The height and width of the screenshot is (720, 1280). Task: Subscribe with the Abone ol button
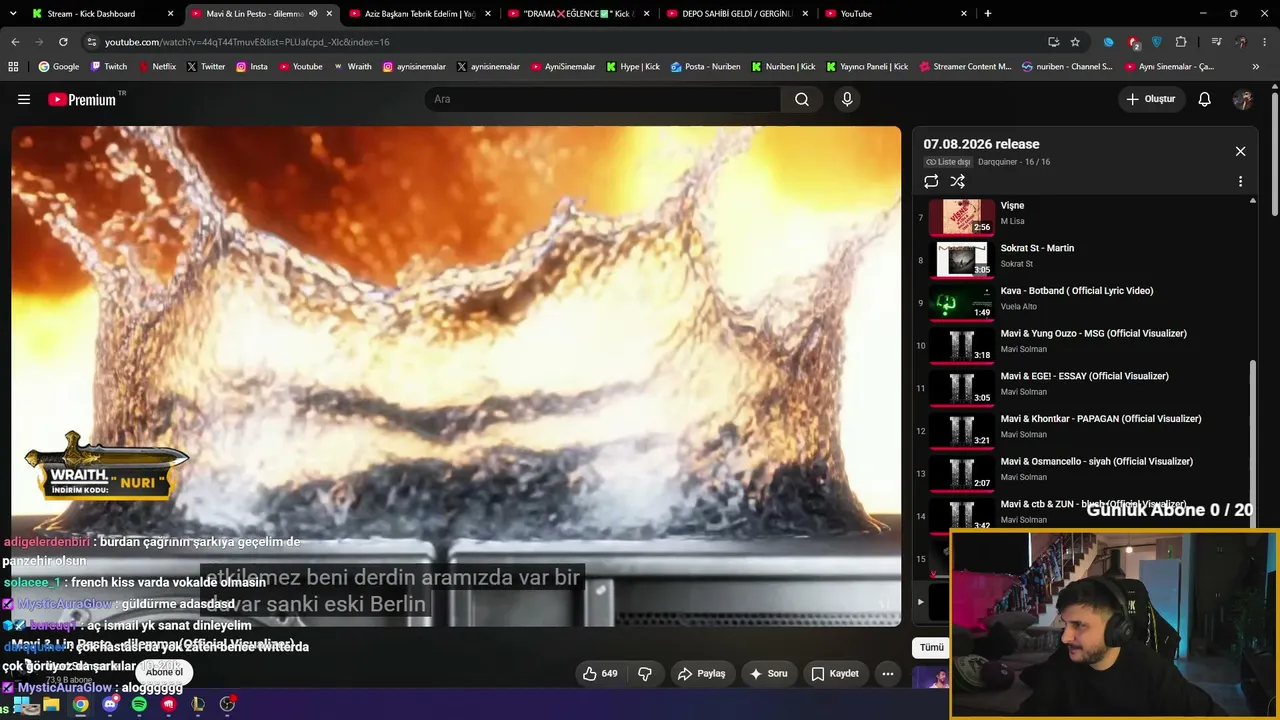[x=165, y=672]
